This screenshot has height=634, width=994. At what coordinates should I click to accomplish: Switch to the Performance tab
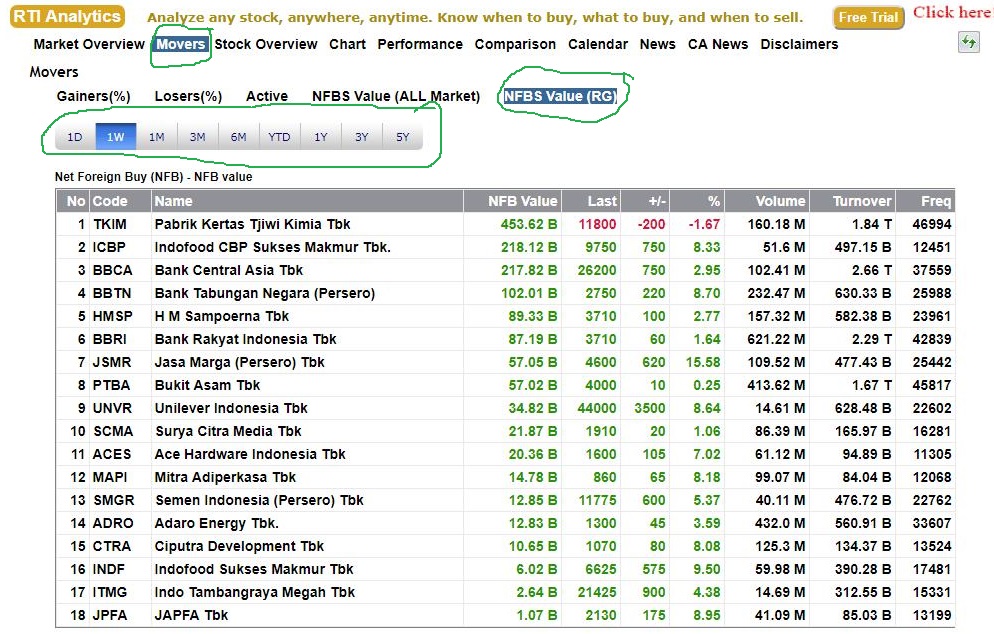420,44
